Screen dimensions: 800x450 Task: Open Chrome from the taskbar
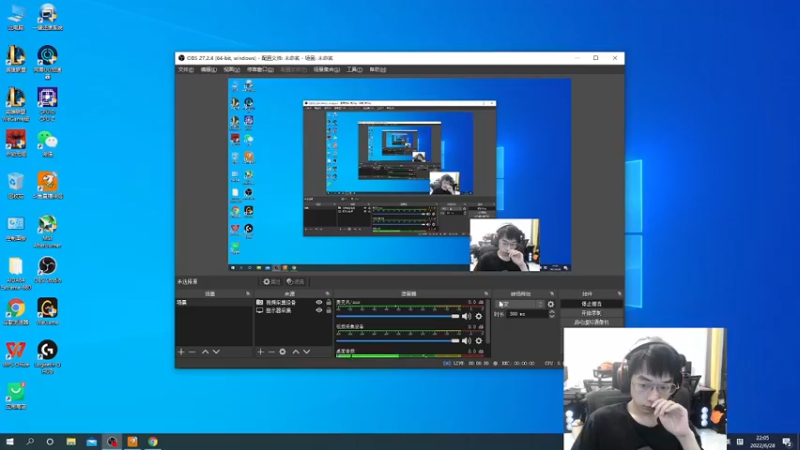pos(153,442)
